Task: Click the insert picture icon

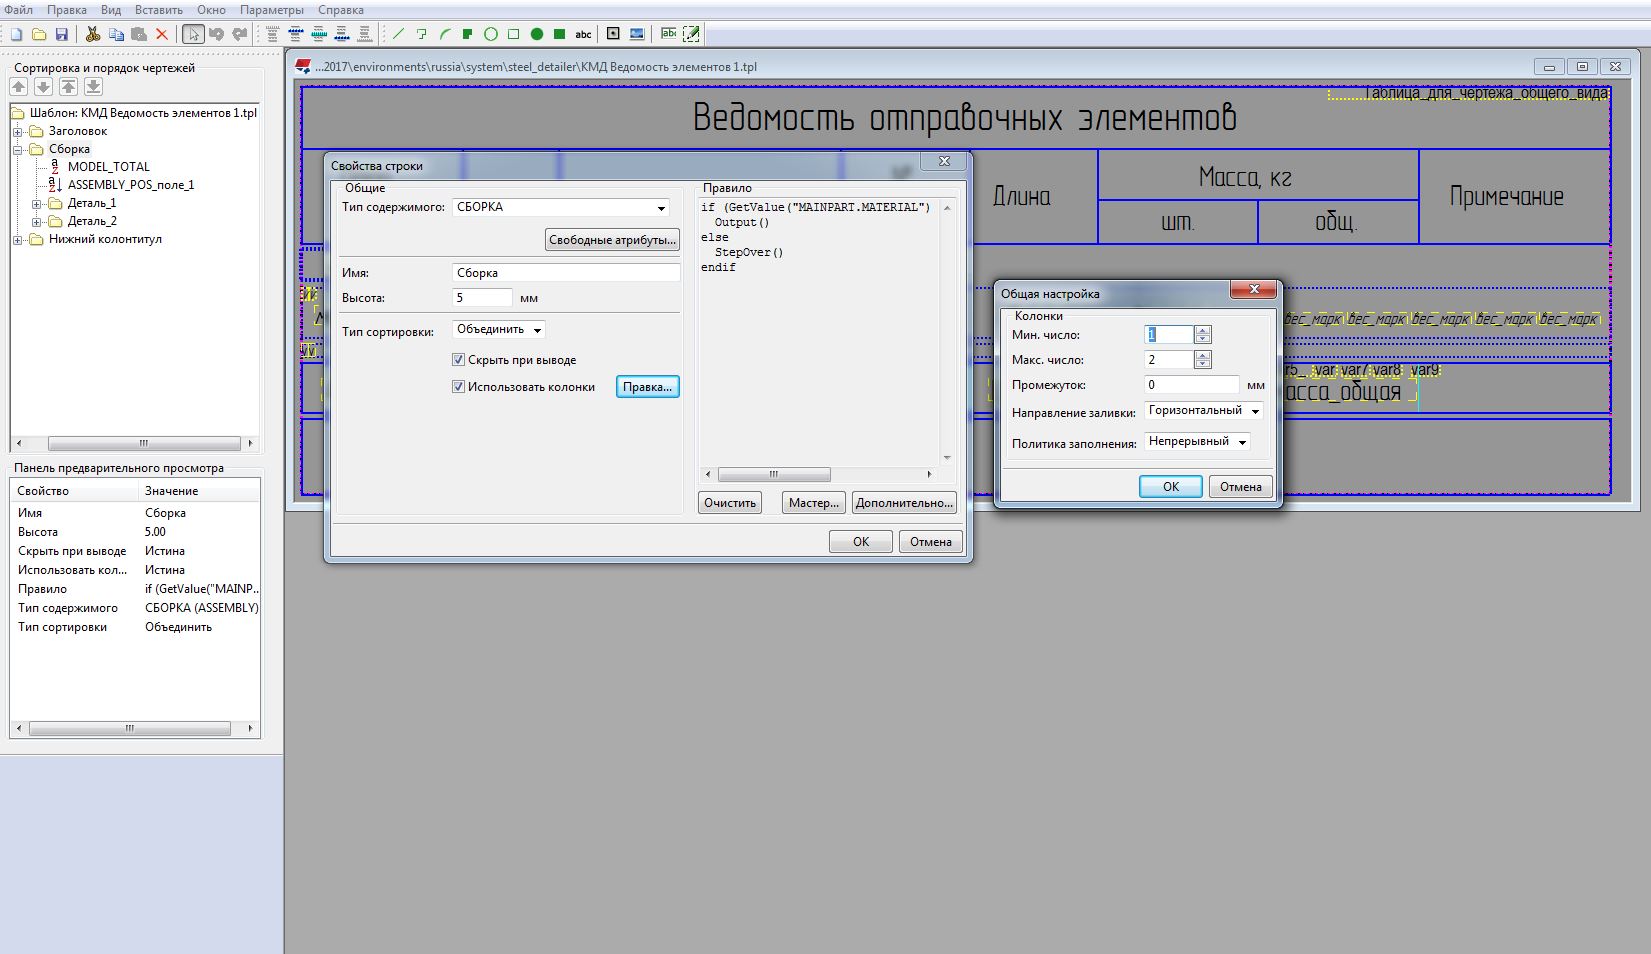Action: pyautogui.click(x=637, y=34)
